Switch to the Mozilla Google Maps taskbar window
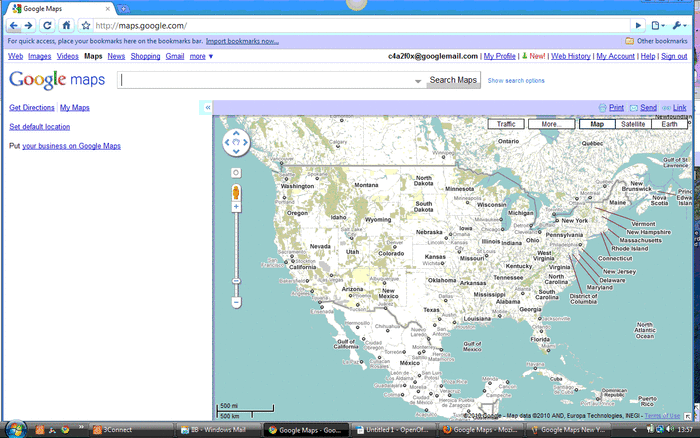This screenshot has height=438, width=700. click(x=480, y=430)
